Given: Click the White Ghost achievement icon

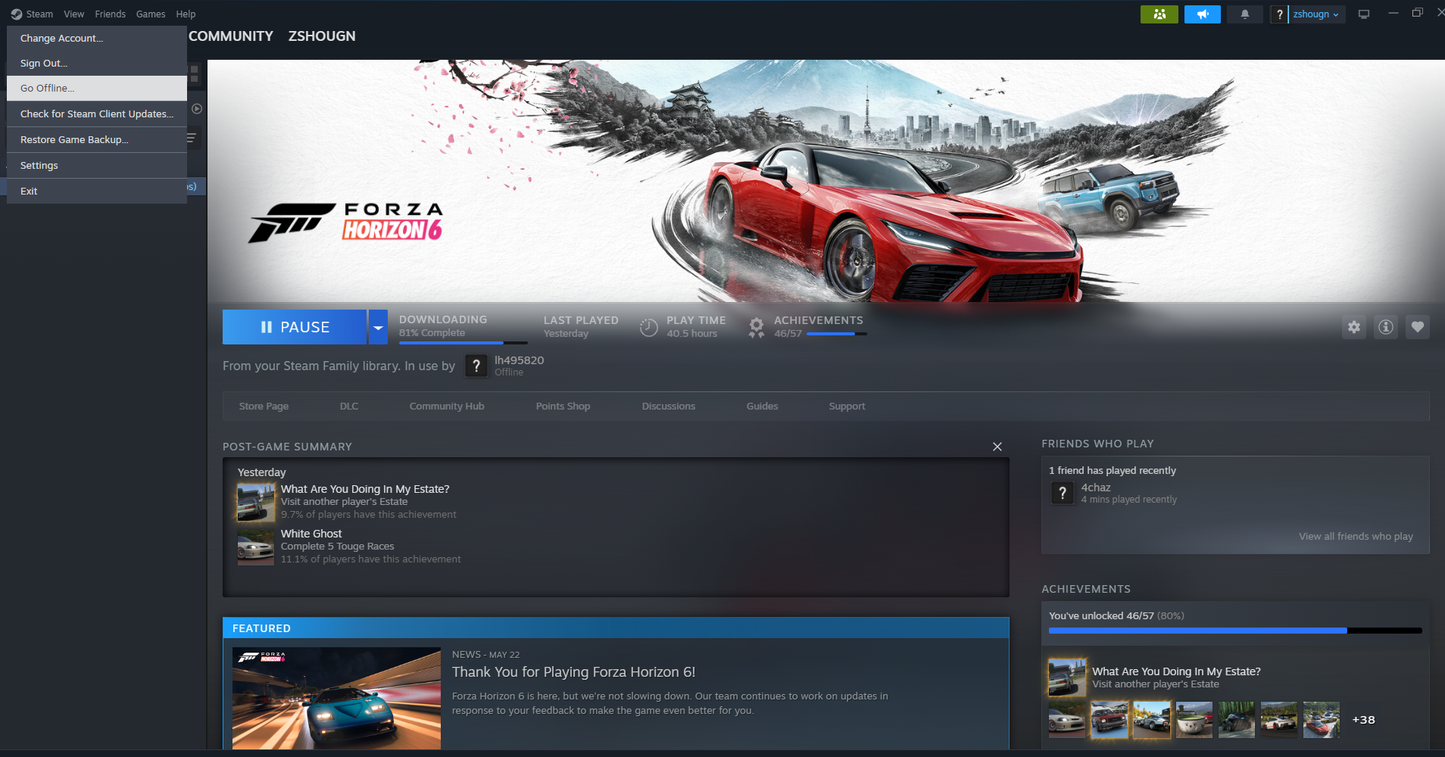Looking at the screenshot, I should [255, 547].
